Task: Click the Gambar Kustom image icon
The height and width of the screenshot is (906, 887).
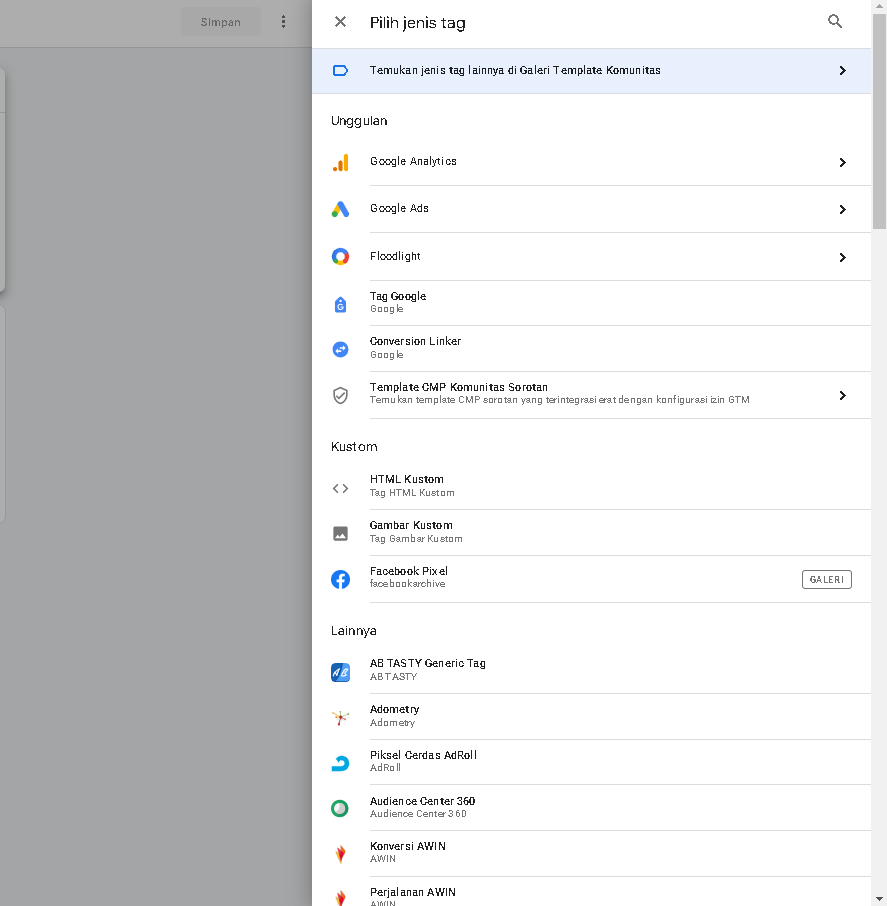Action: [340, 533]
